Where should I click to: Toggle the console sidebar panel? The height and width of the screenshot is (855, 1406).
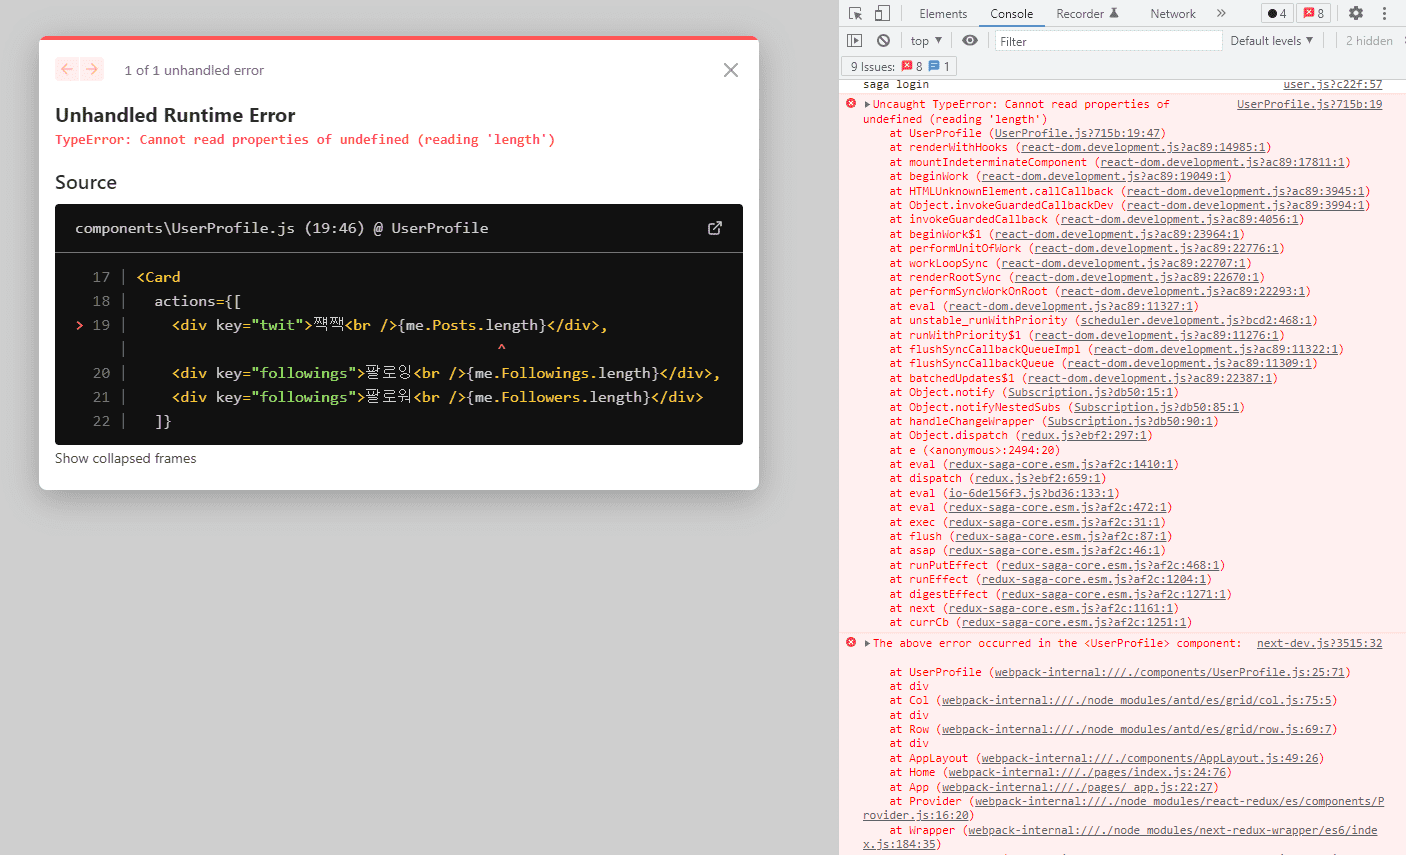(854, 41)
